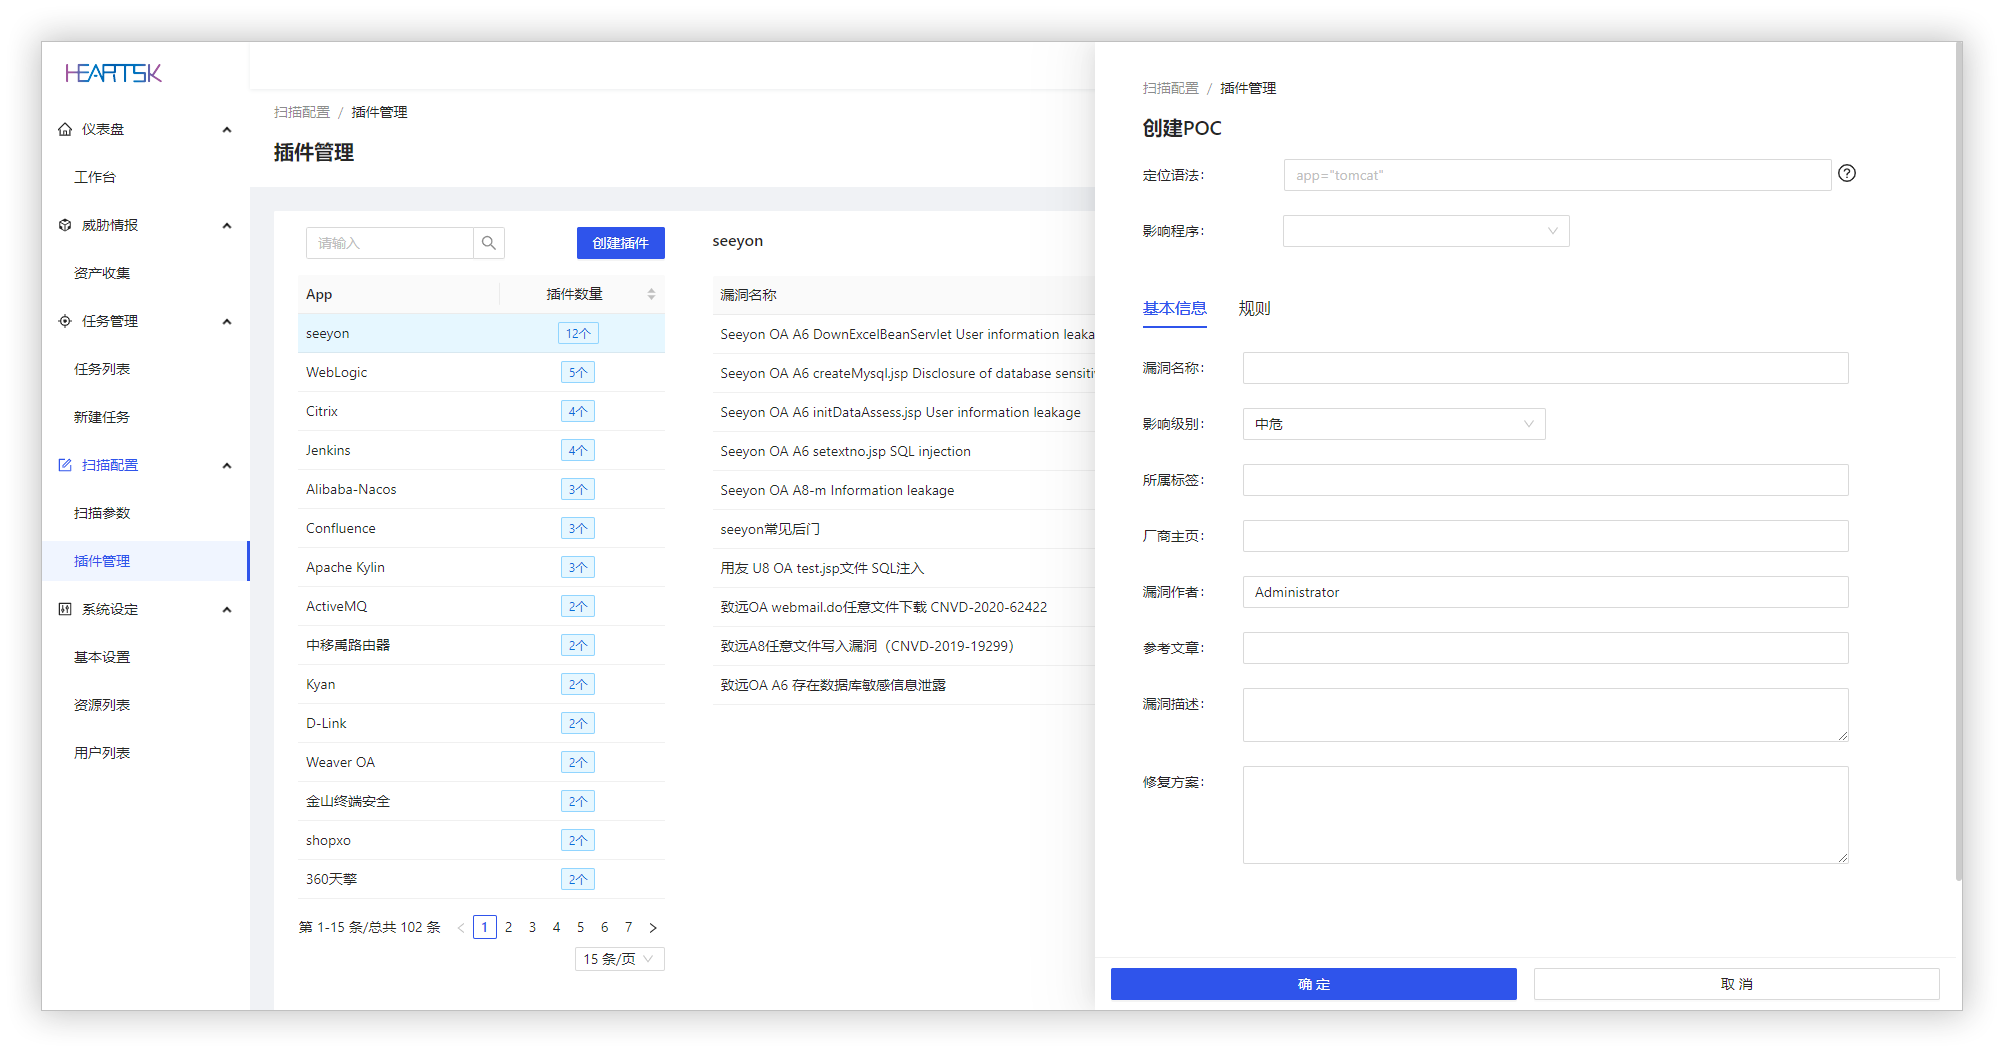Click the search magnifier icon
The height and width of the screenshot is (1052, 2004).
coord(489,243)
